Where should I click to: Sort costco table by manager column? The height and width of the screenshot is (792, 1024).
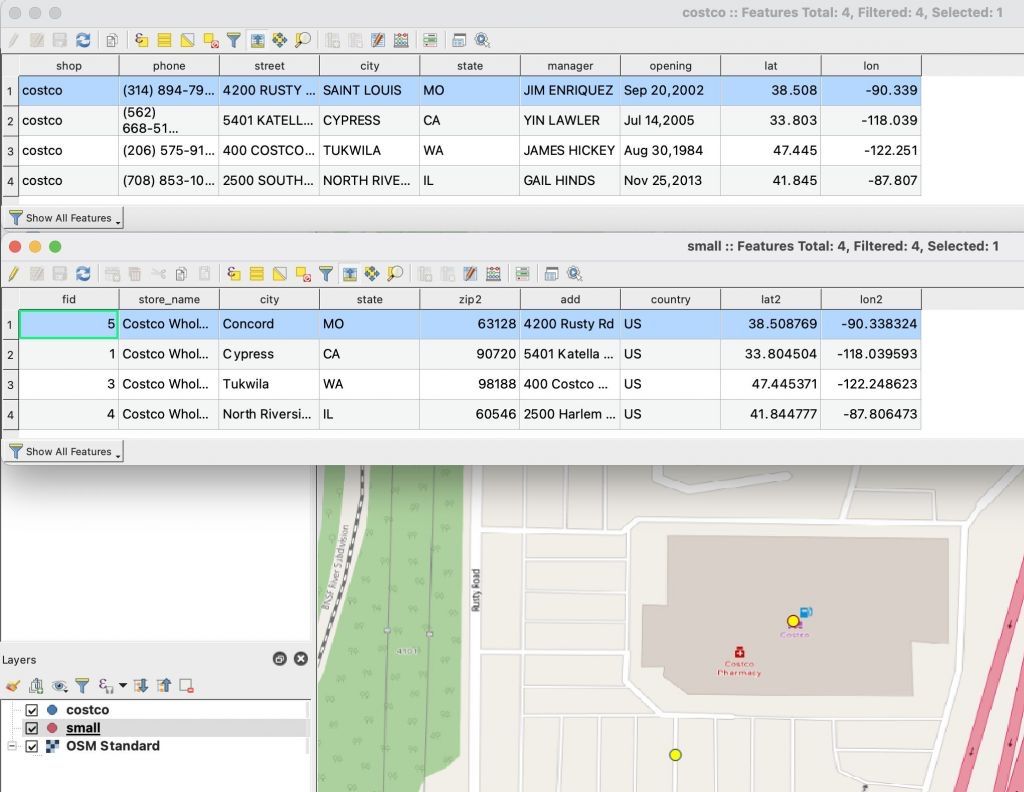[570, 65]
